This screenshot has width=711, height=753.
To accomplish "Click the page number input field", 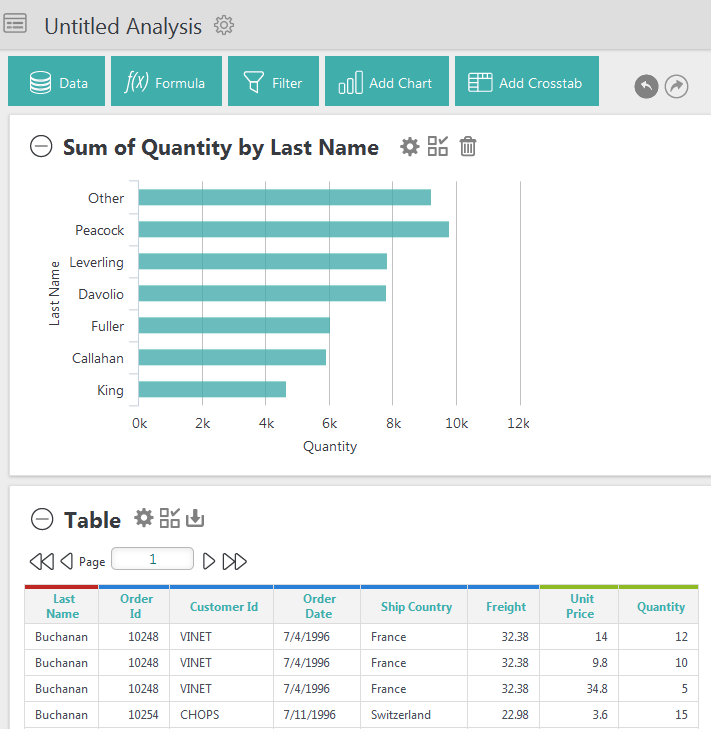I will (x=153, y=559).
